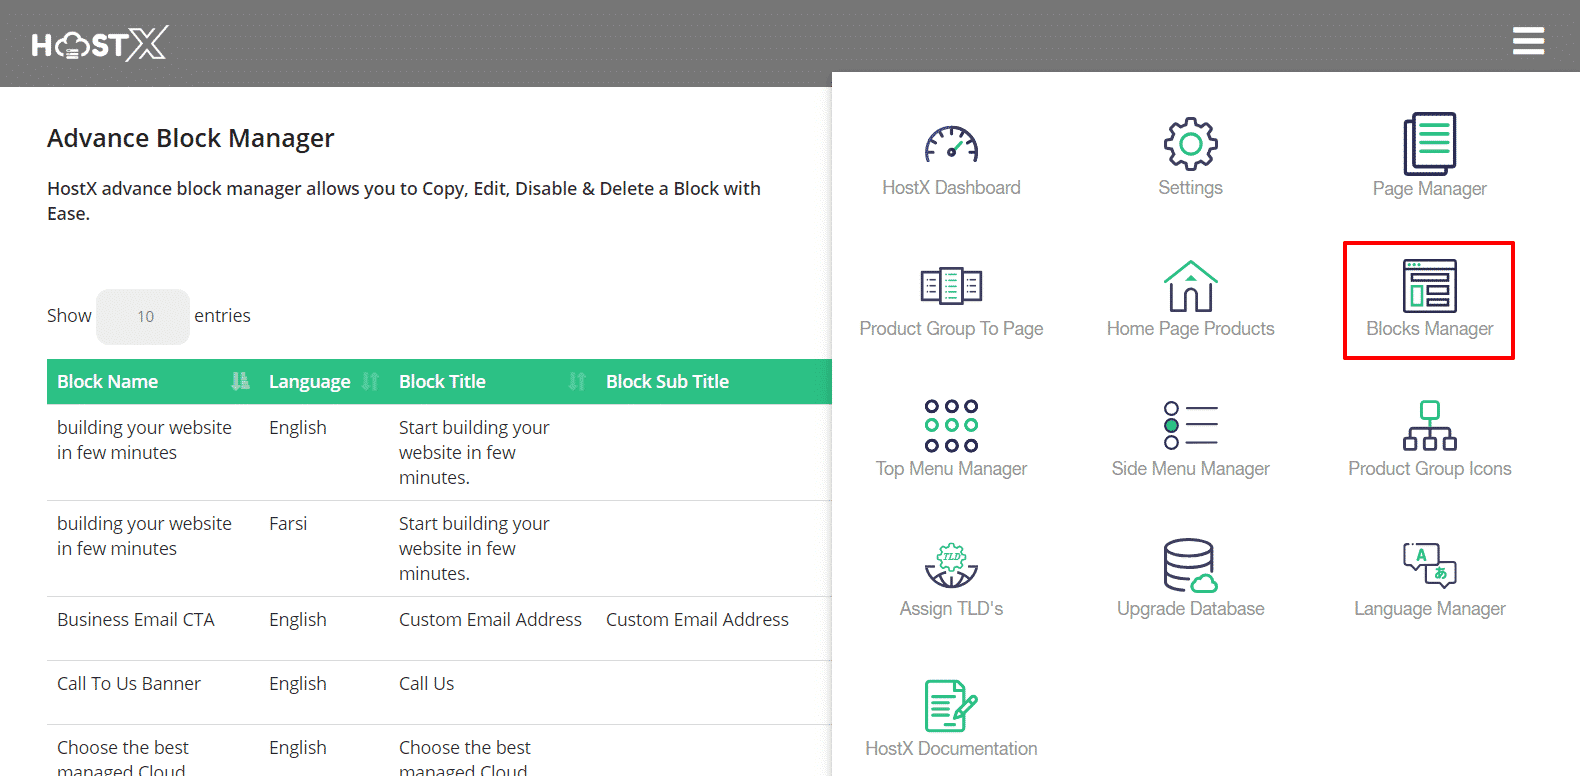
Task: Click the HostX logo in header
Action: coord(100,44)
